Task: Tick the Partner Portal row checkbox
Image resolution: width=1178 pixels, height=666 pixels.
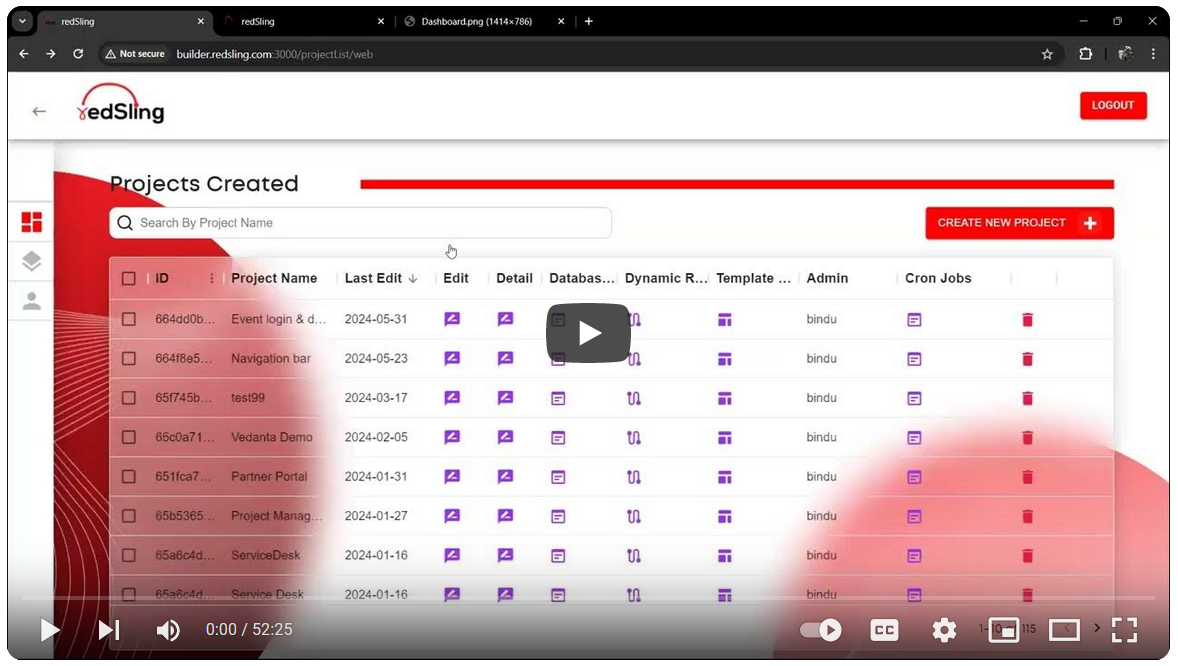Action: [x=128, y=477]
